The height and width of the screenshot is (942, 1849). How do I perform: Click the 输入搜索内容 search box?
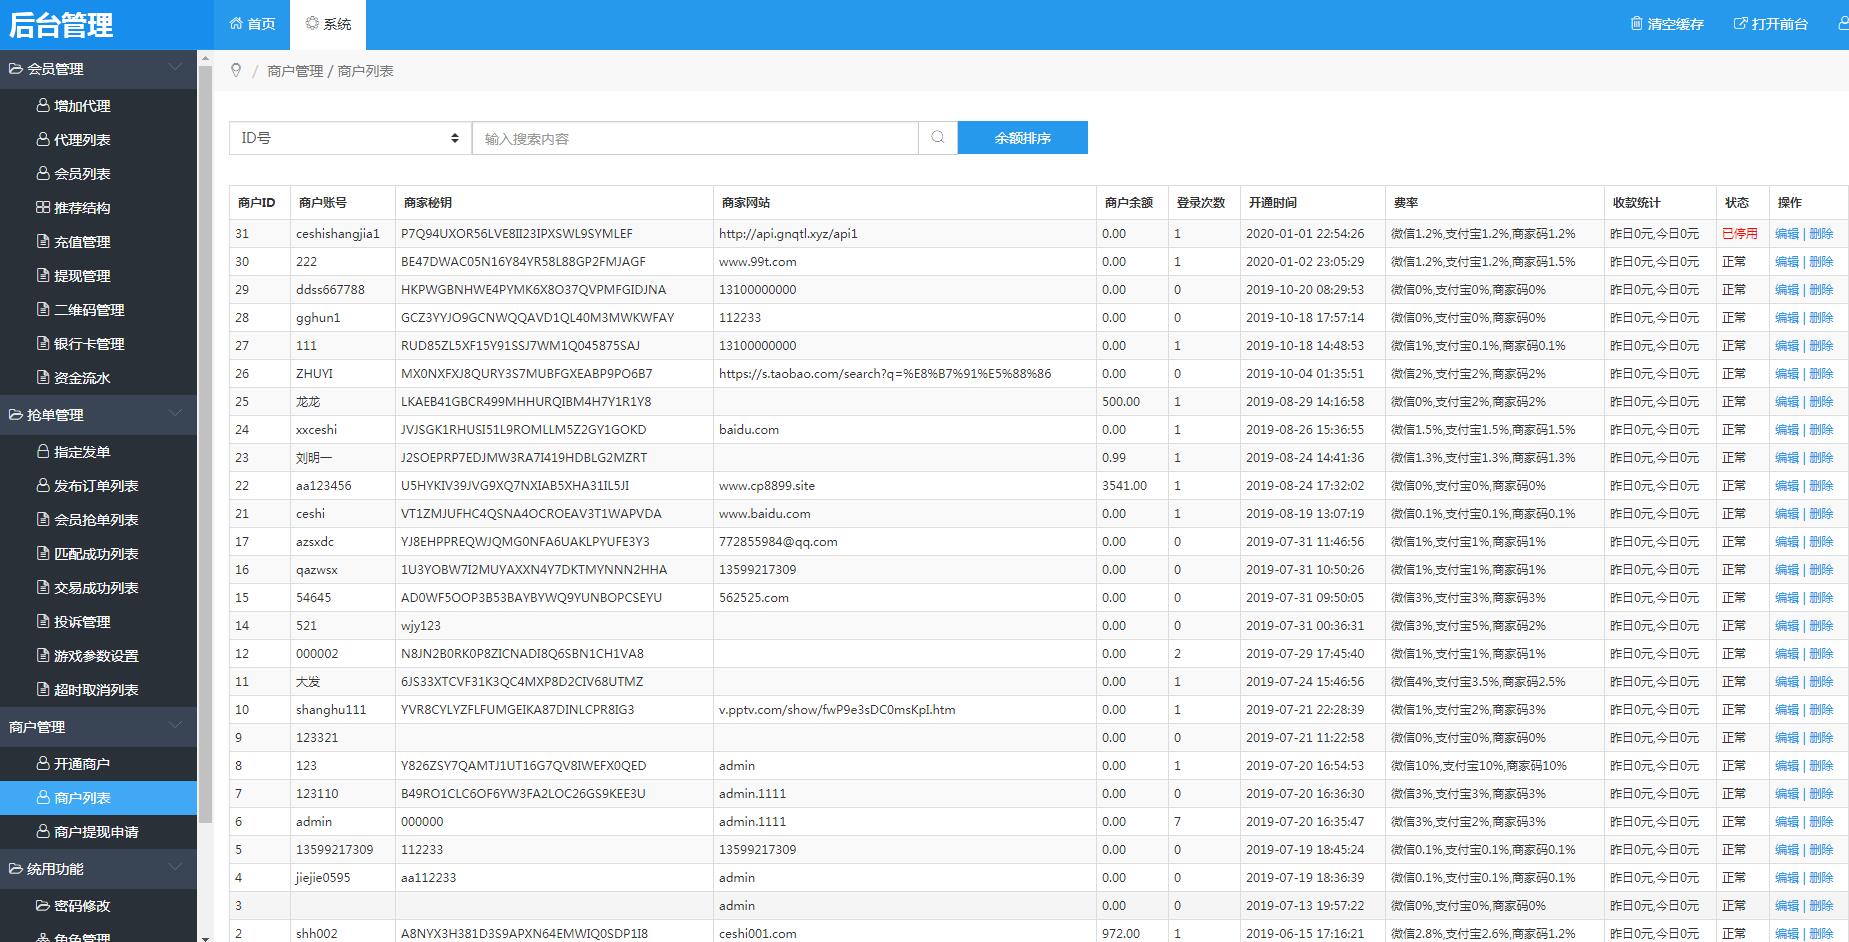pyautogui.click(x=695, y=138)
